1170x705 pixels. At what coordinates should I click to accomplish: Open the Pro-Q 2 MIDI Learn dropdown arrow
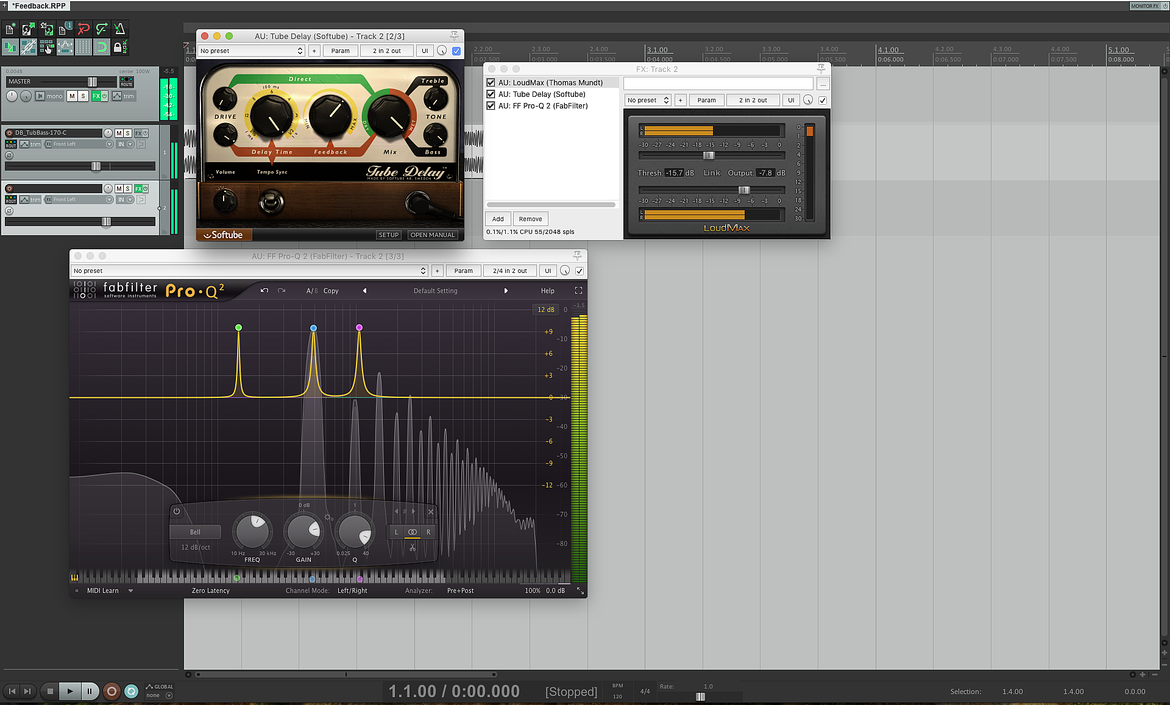point(131,591)
